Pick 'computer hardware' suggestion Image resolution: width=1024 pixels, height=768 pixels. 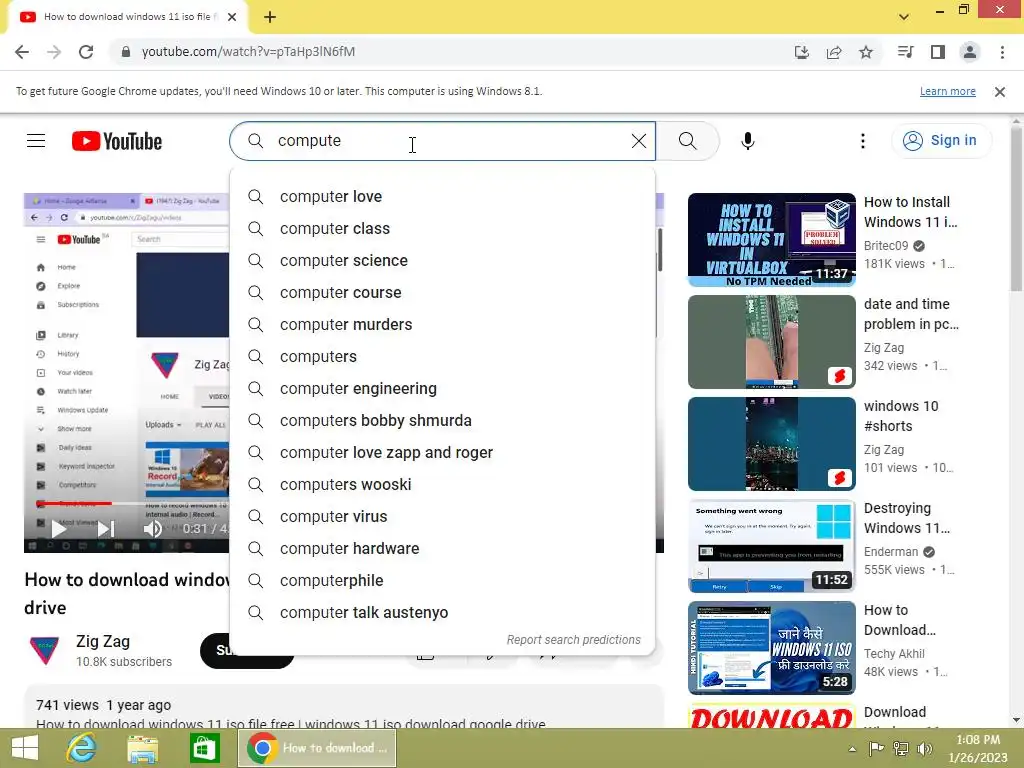(x=442, y=549)
